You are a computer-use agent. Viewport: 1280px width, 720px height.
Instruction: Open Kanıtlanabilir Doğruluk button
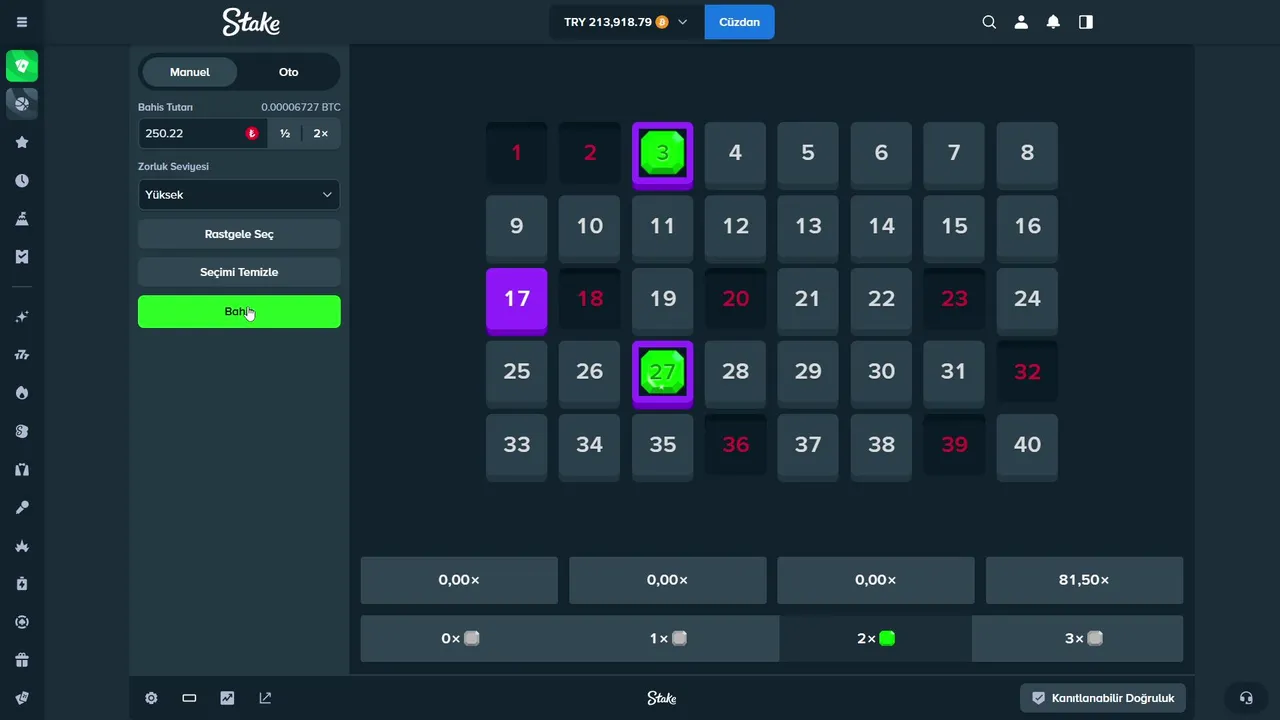coord(1103,698)
